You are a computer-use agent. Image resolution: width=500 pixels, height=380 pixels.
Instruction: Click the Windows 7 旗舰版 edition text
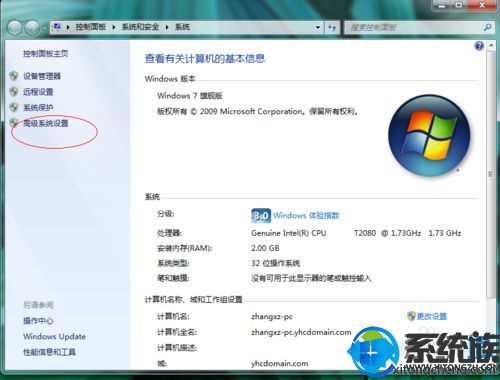click(x=190, y=96)
